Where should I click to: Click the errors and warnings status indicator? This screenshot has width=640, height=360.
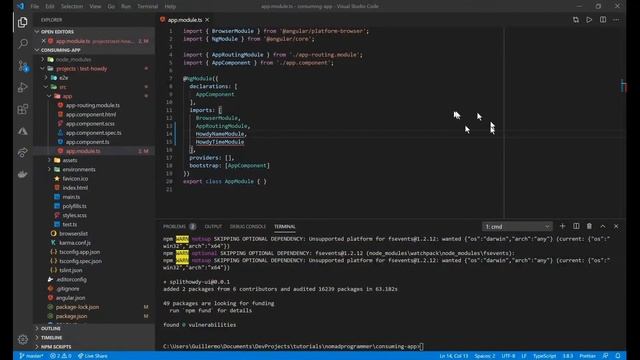click(x=60, y=356)
